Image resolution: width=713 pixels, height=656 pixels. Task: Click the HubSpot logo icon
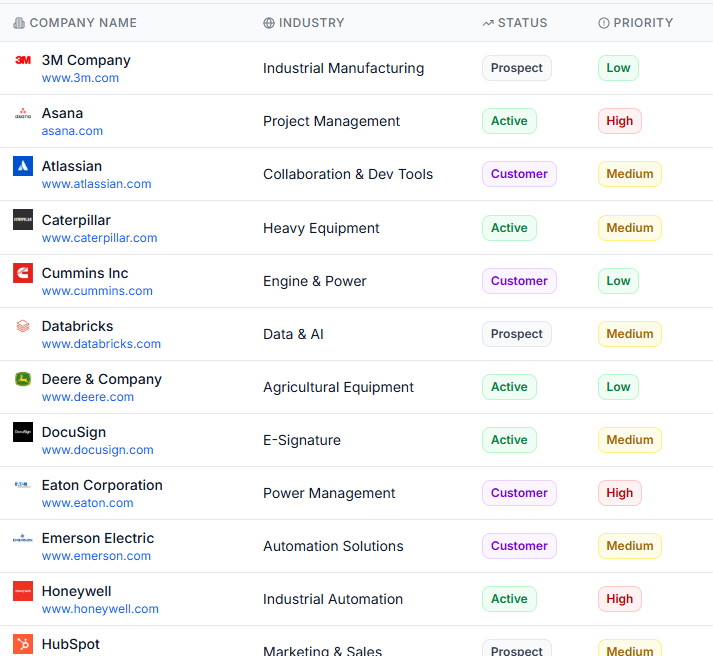point(23,644)
